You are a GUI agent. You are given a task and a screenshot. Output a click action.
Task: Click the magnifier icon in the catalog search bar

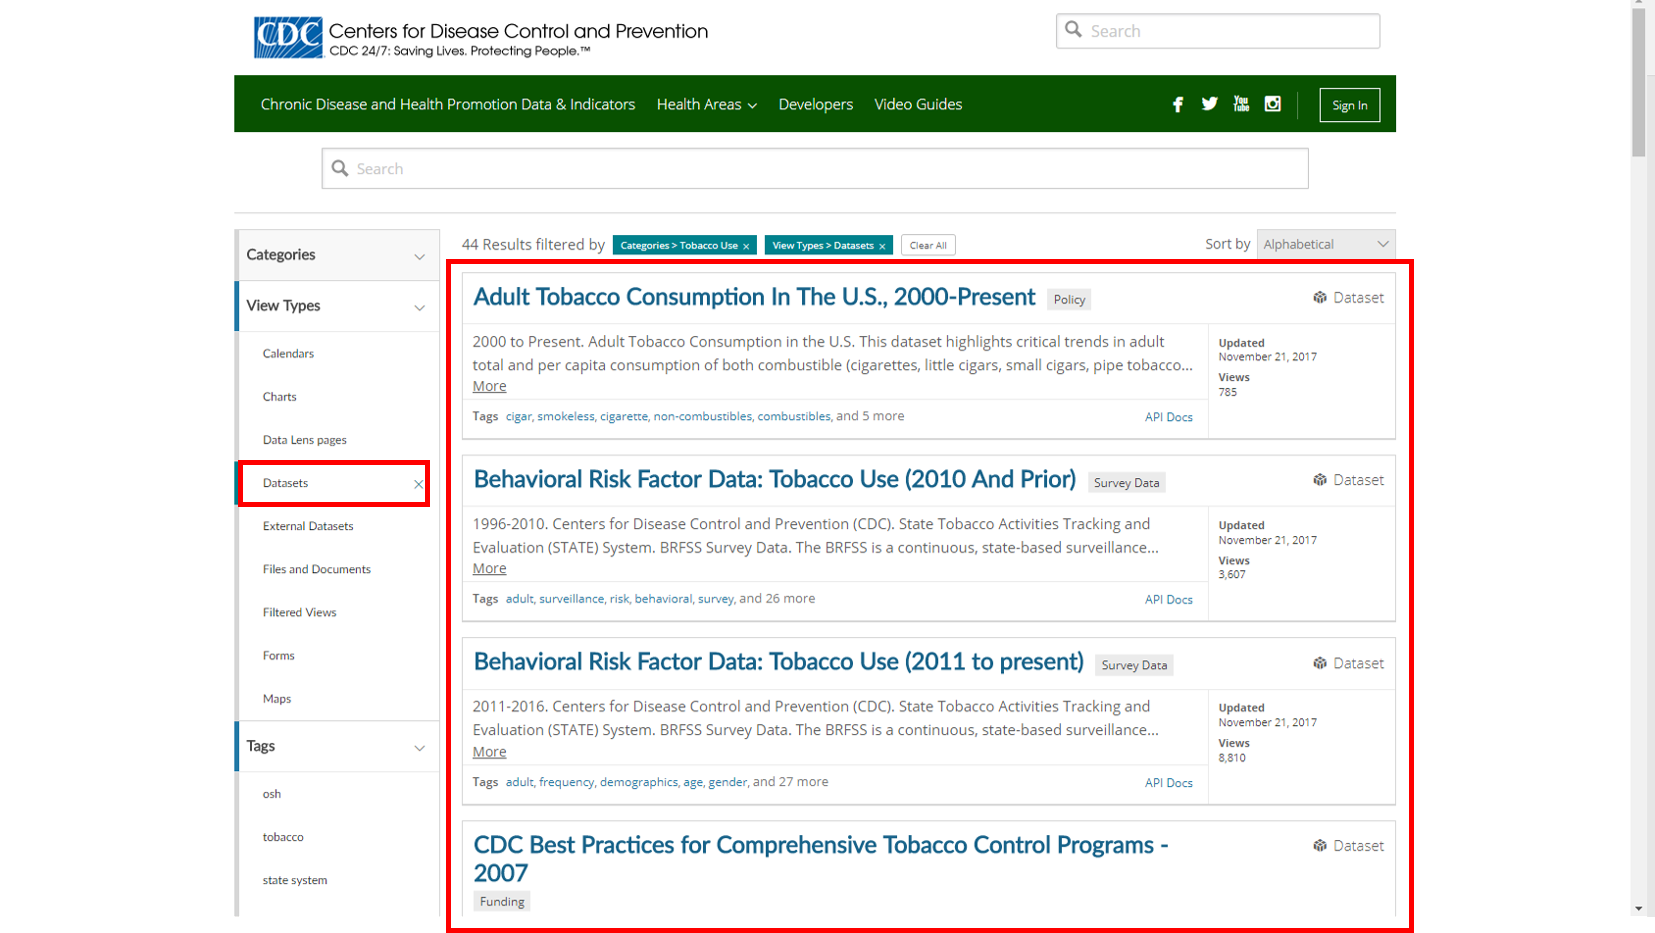(340, 168)
